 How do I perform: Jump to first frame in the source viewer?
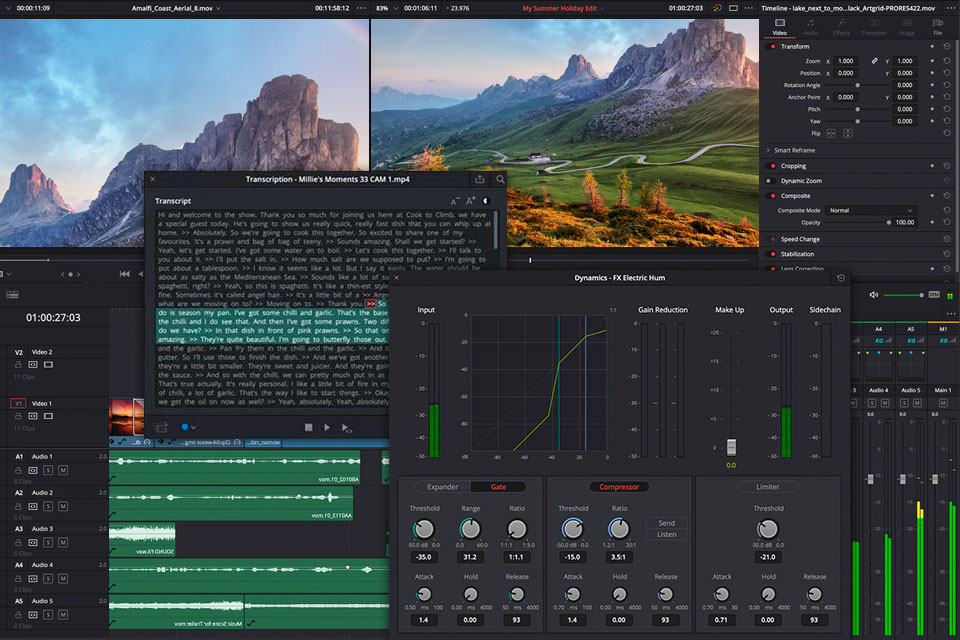[x=124, y=274]
